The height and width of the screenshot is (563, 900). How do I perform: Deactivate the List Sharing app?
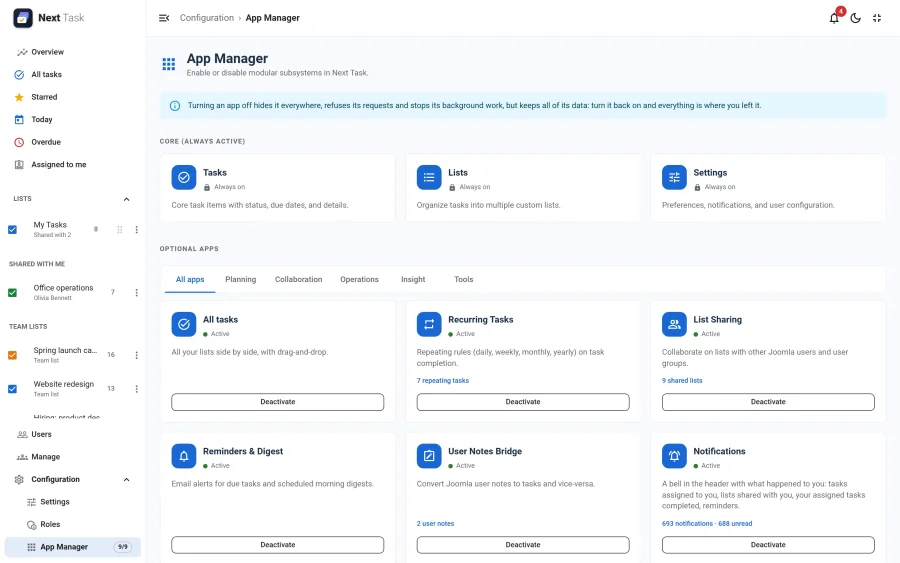[x=768, y=402]
